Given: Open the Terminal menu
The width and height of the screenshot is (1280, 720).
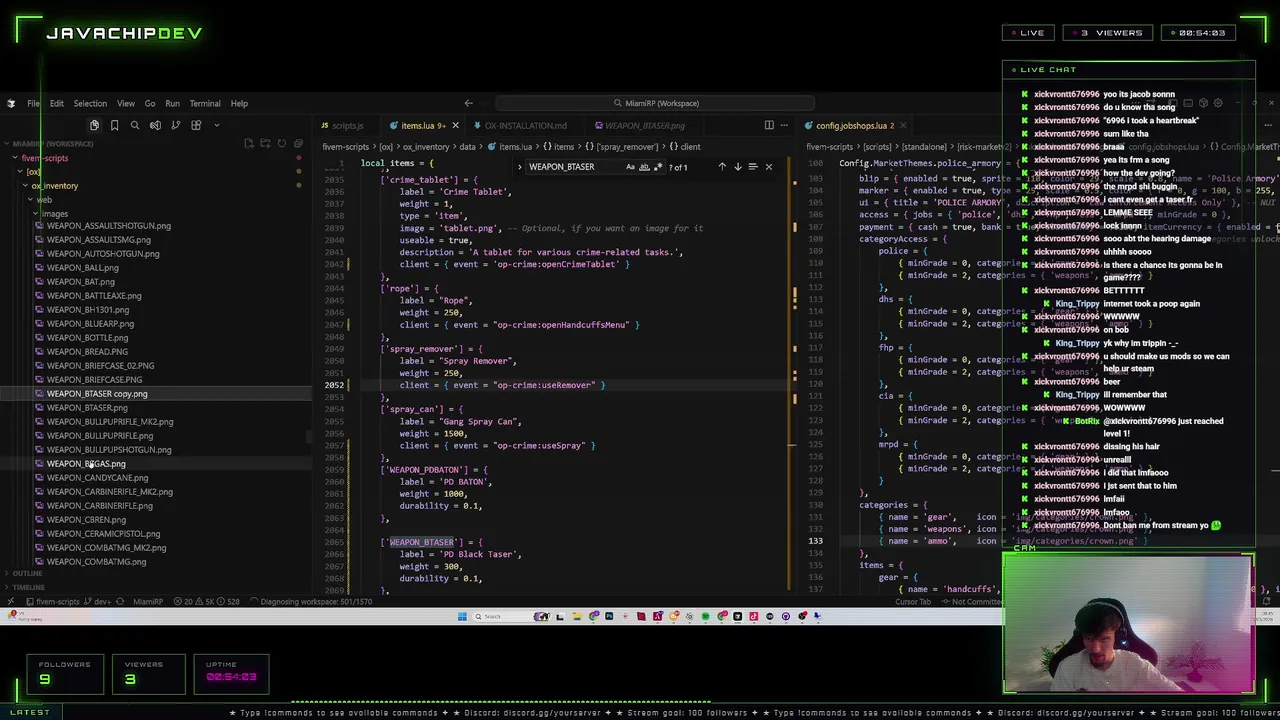Looking at the screenshot, I should click(x=205, y=103).
